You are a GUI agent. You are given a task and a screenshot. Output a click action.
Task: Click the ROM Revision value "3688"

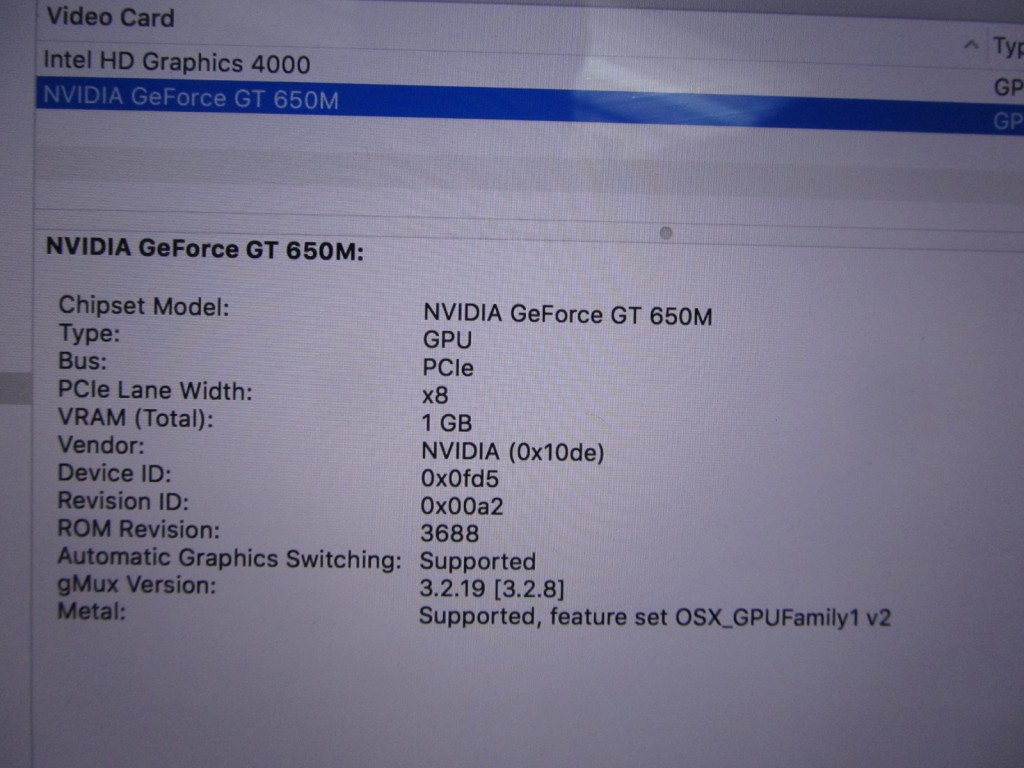[x=449, y=534]
